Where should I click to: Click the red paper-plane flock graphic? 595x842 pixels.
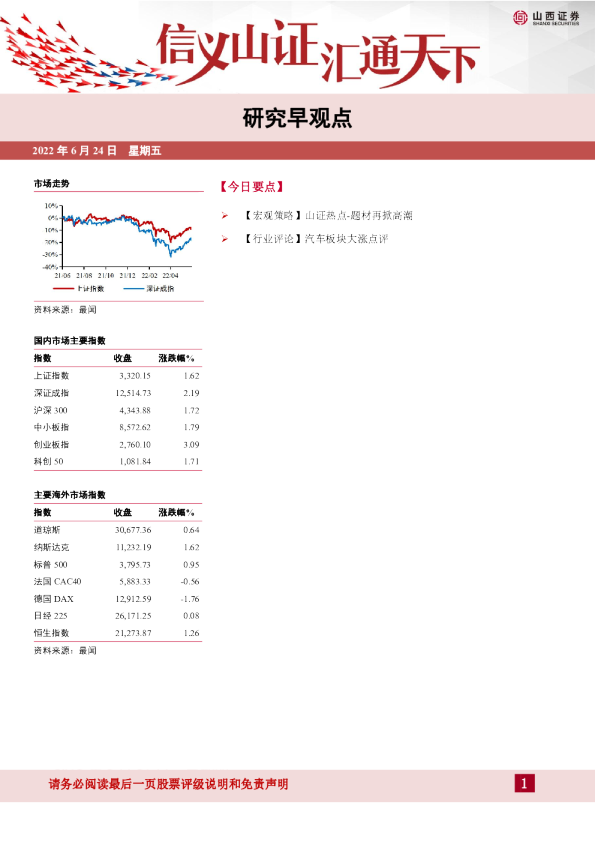pyautogui.click(x=86, y=56)
